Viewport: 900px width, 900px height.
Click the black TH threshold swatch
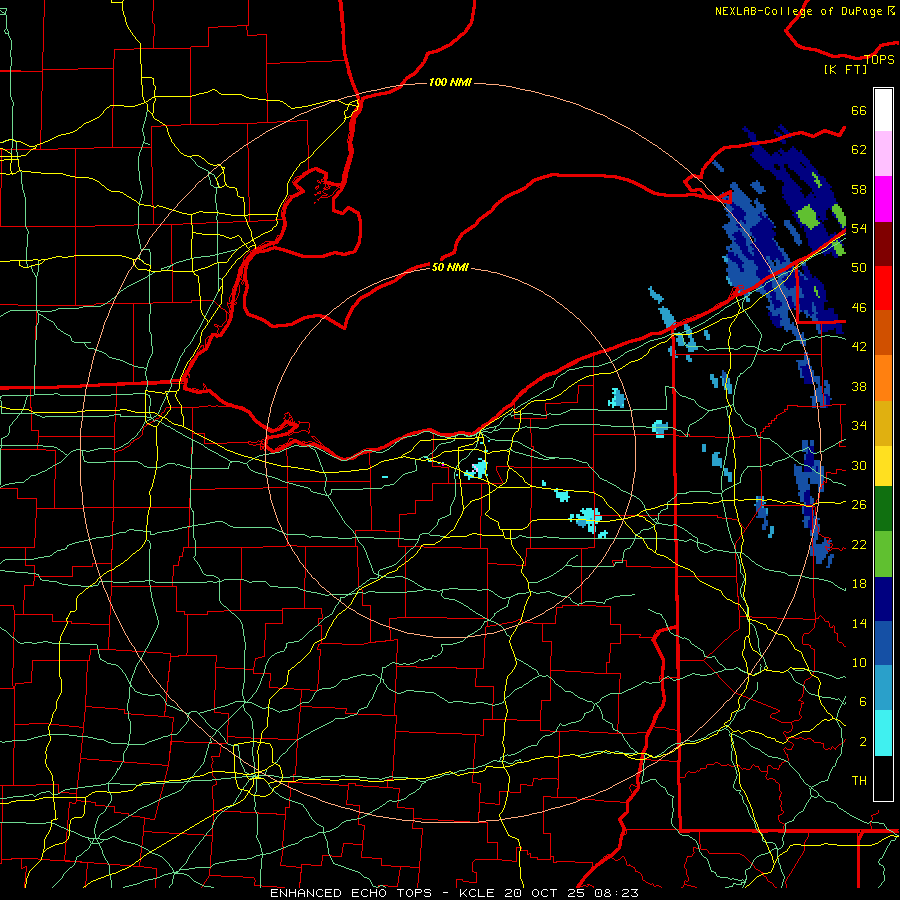coord(883,778)
